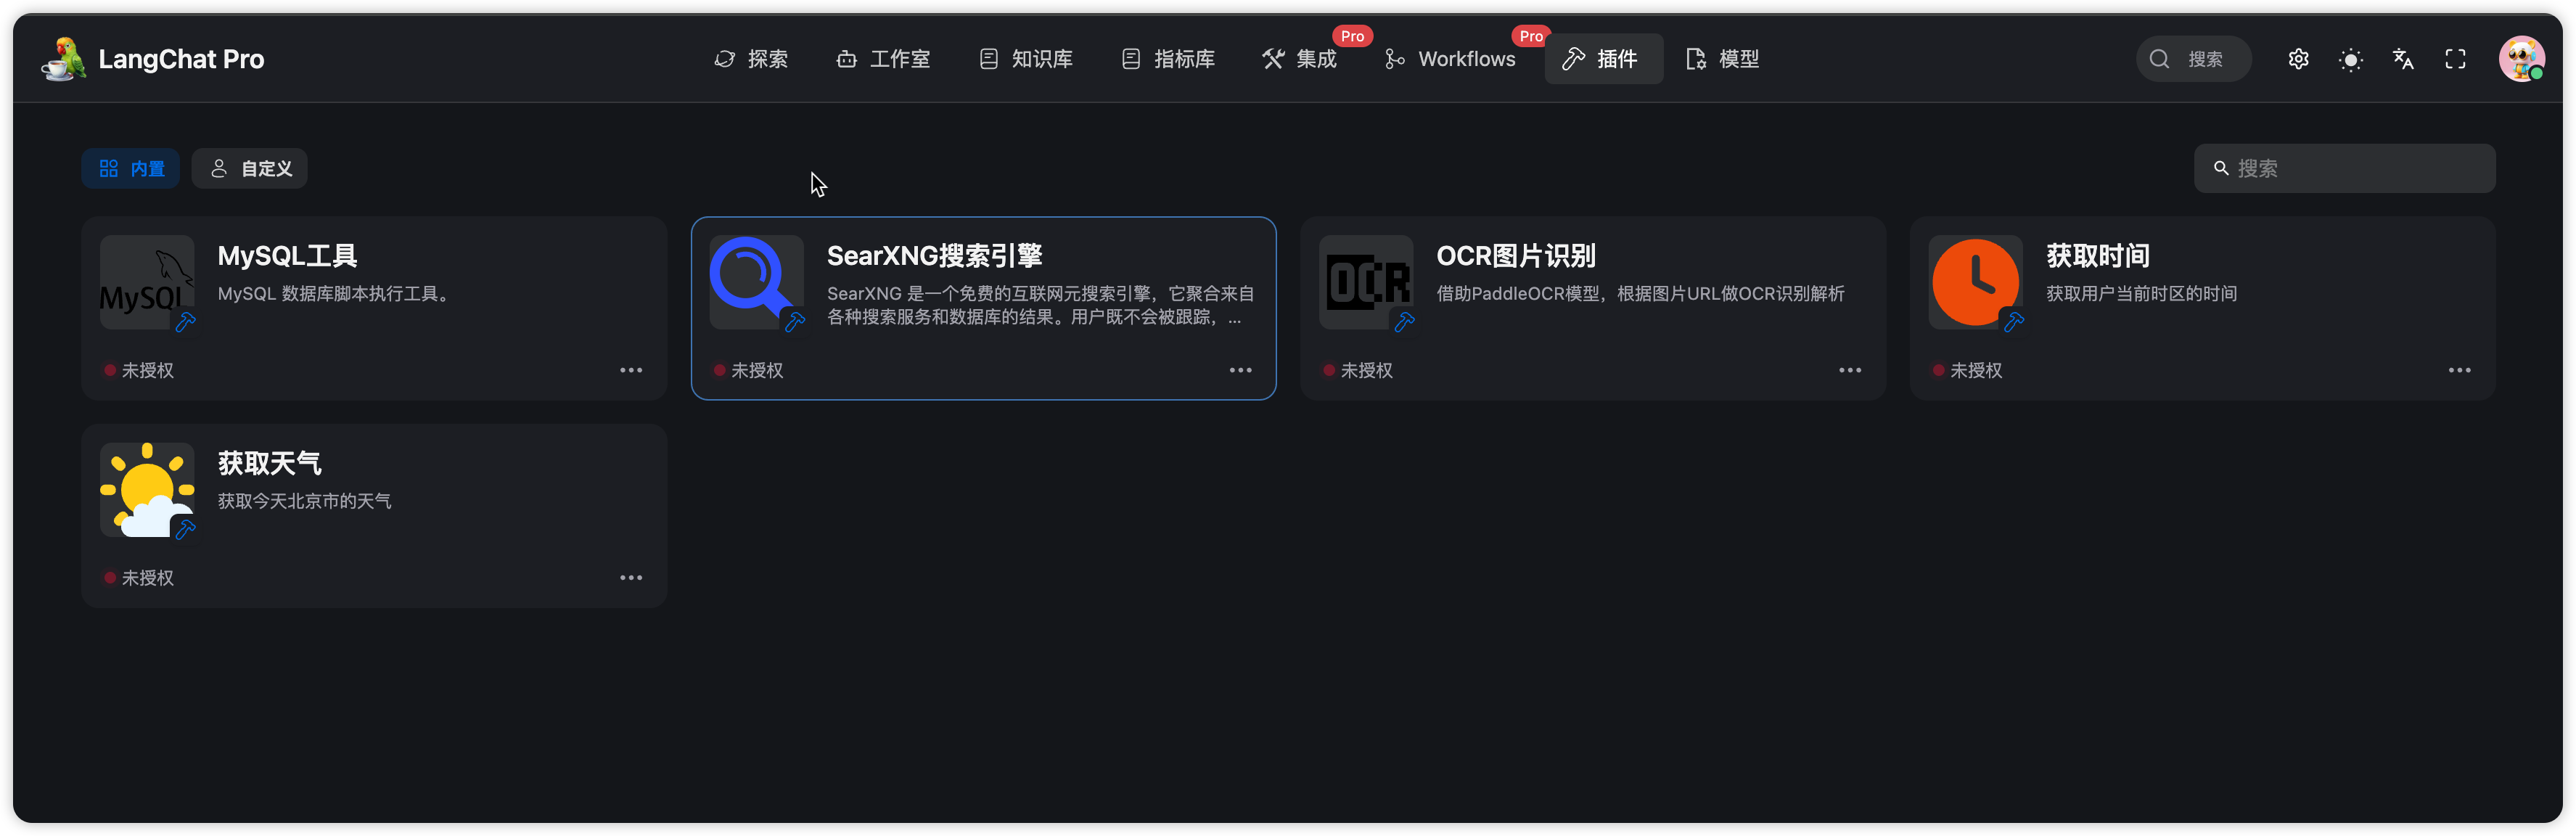Viewport: 2576px width, 836px height.
Task: Open the 获取天气 card title
Action: tap(269, 463)
